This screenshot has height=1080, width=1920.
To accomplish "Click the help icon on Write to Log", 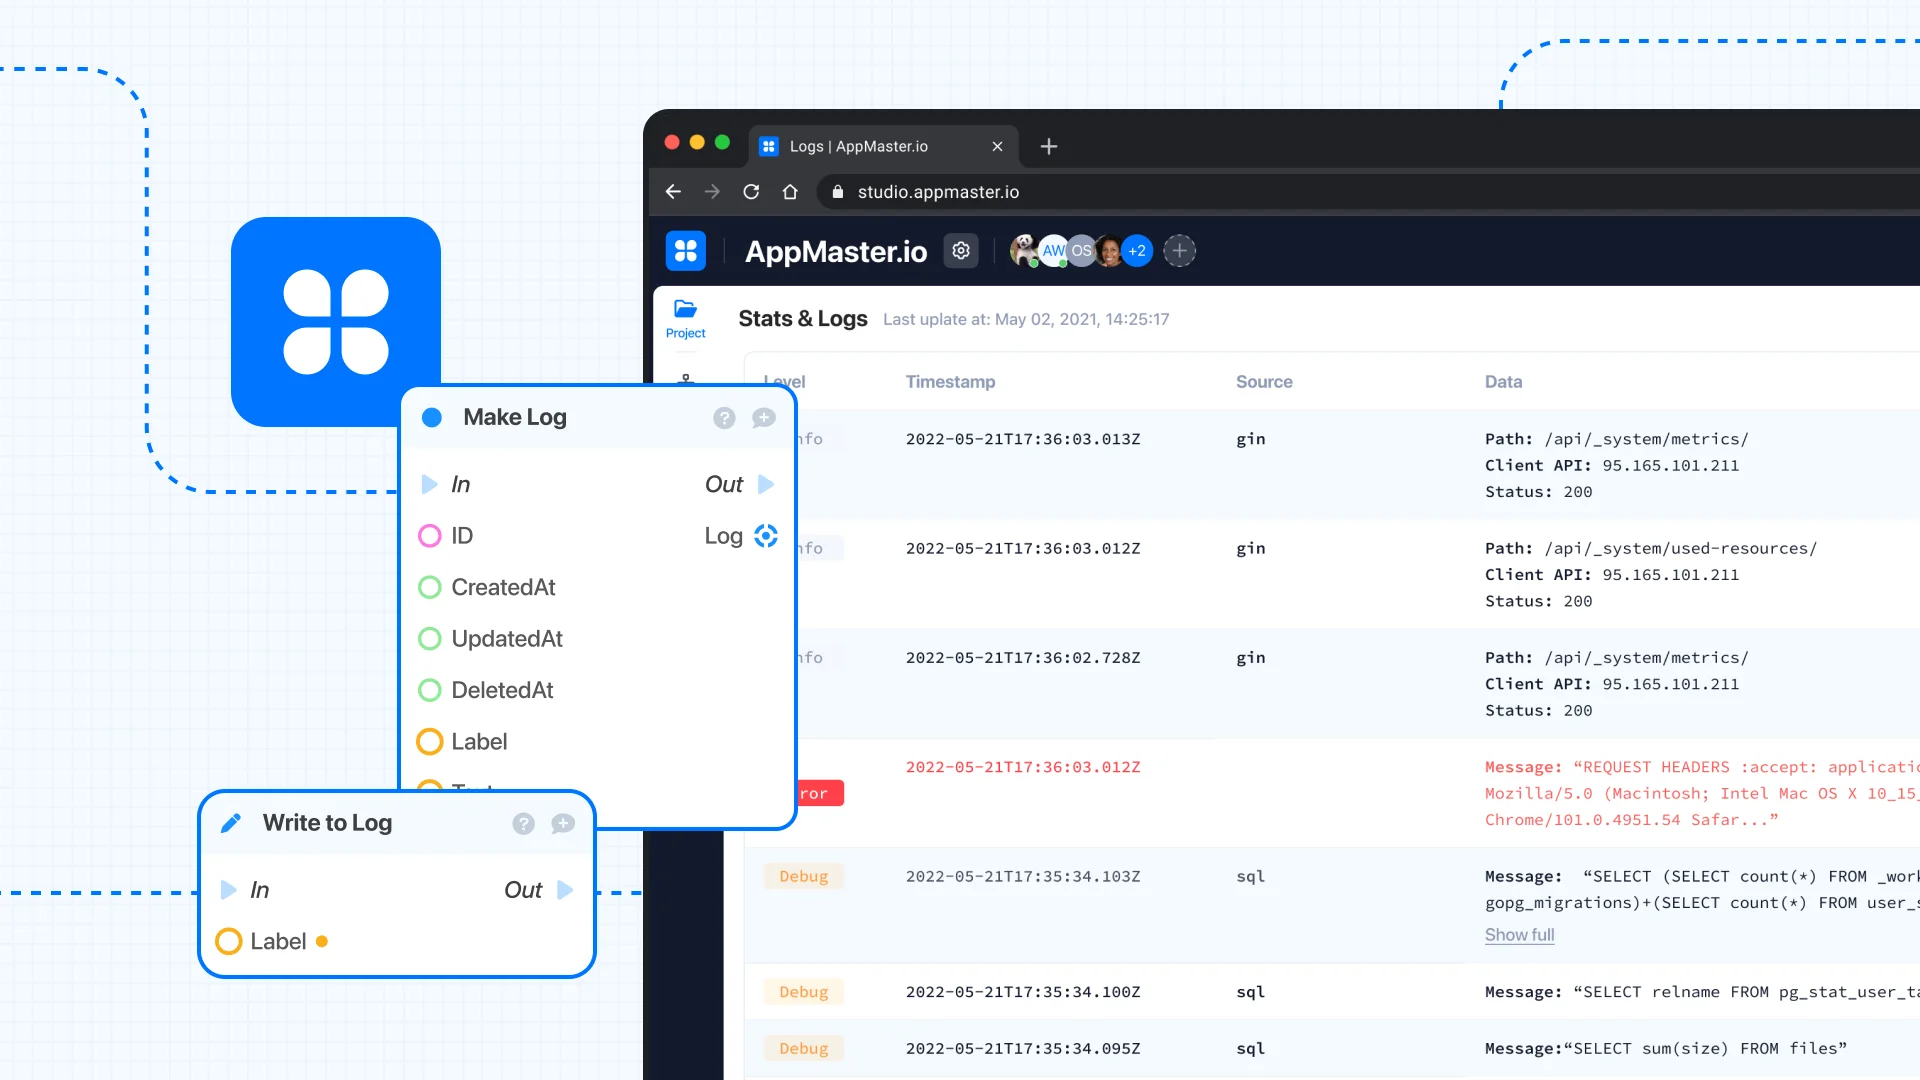I will [523, 823].
